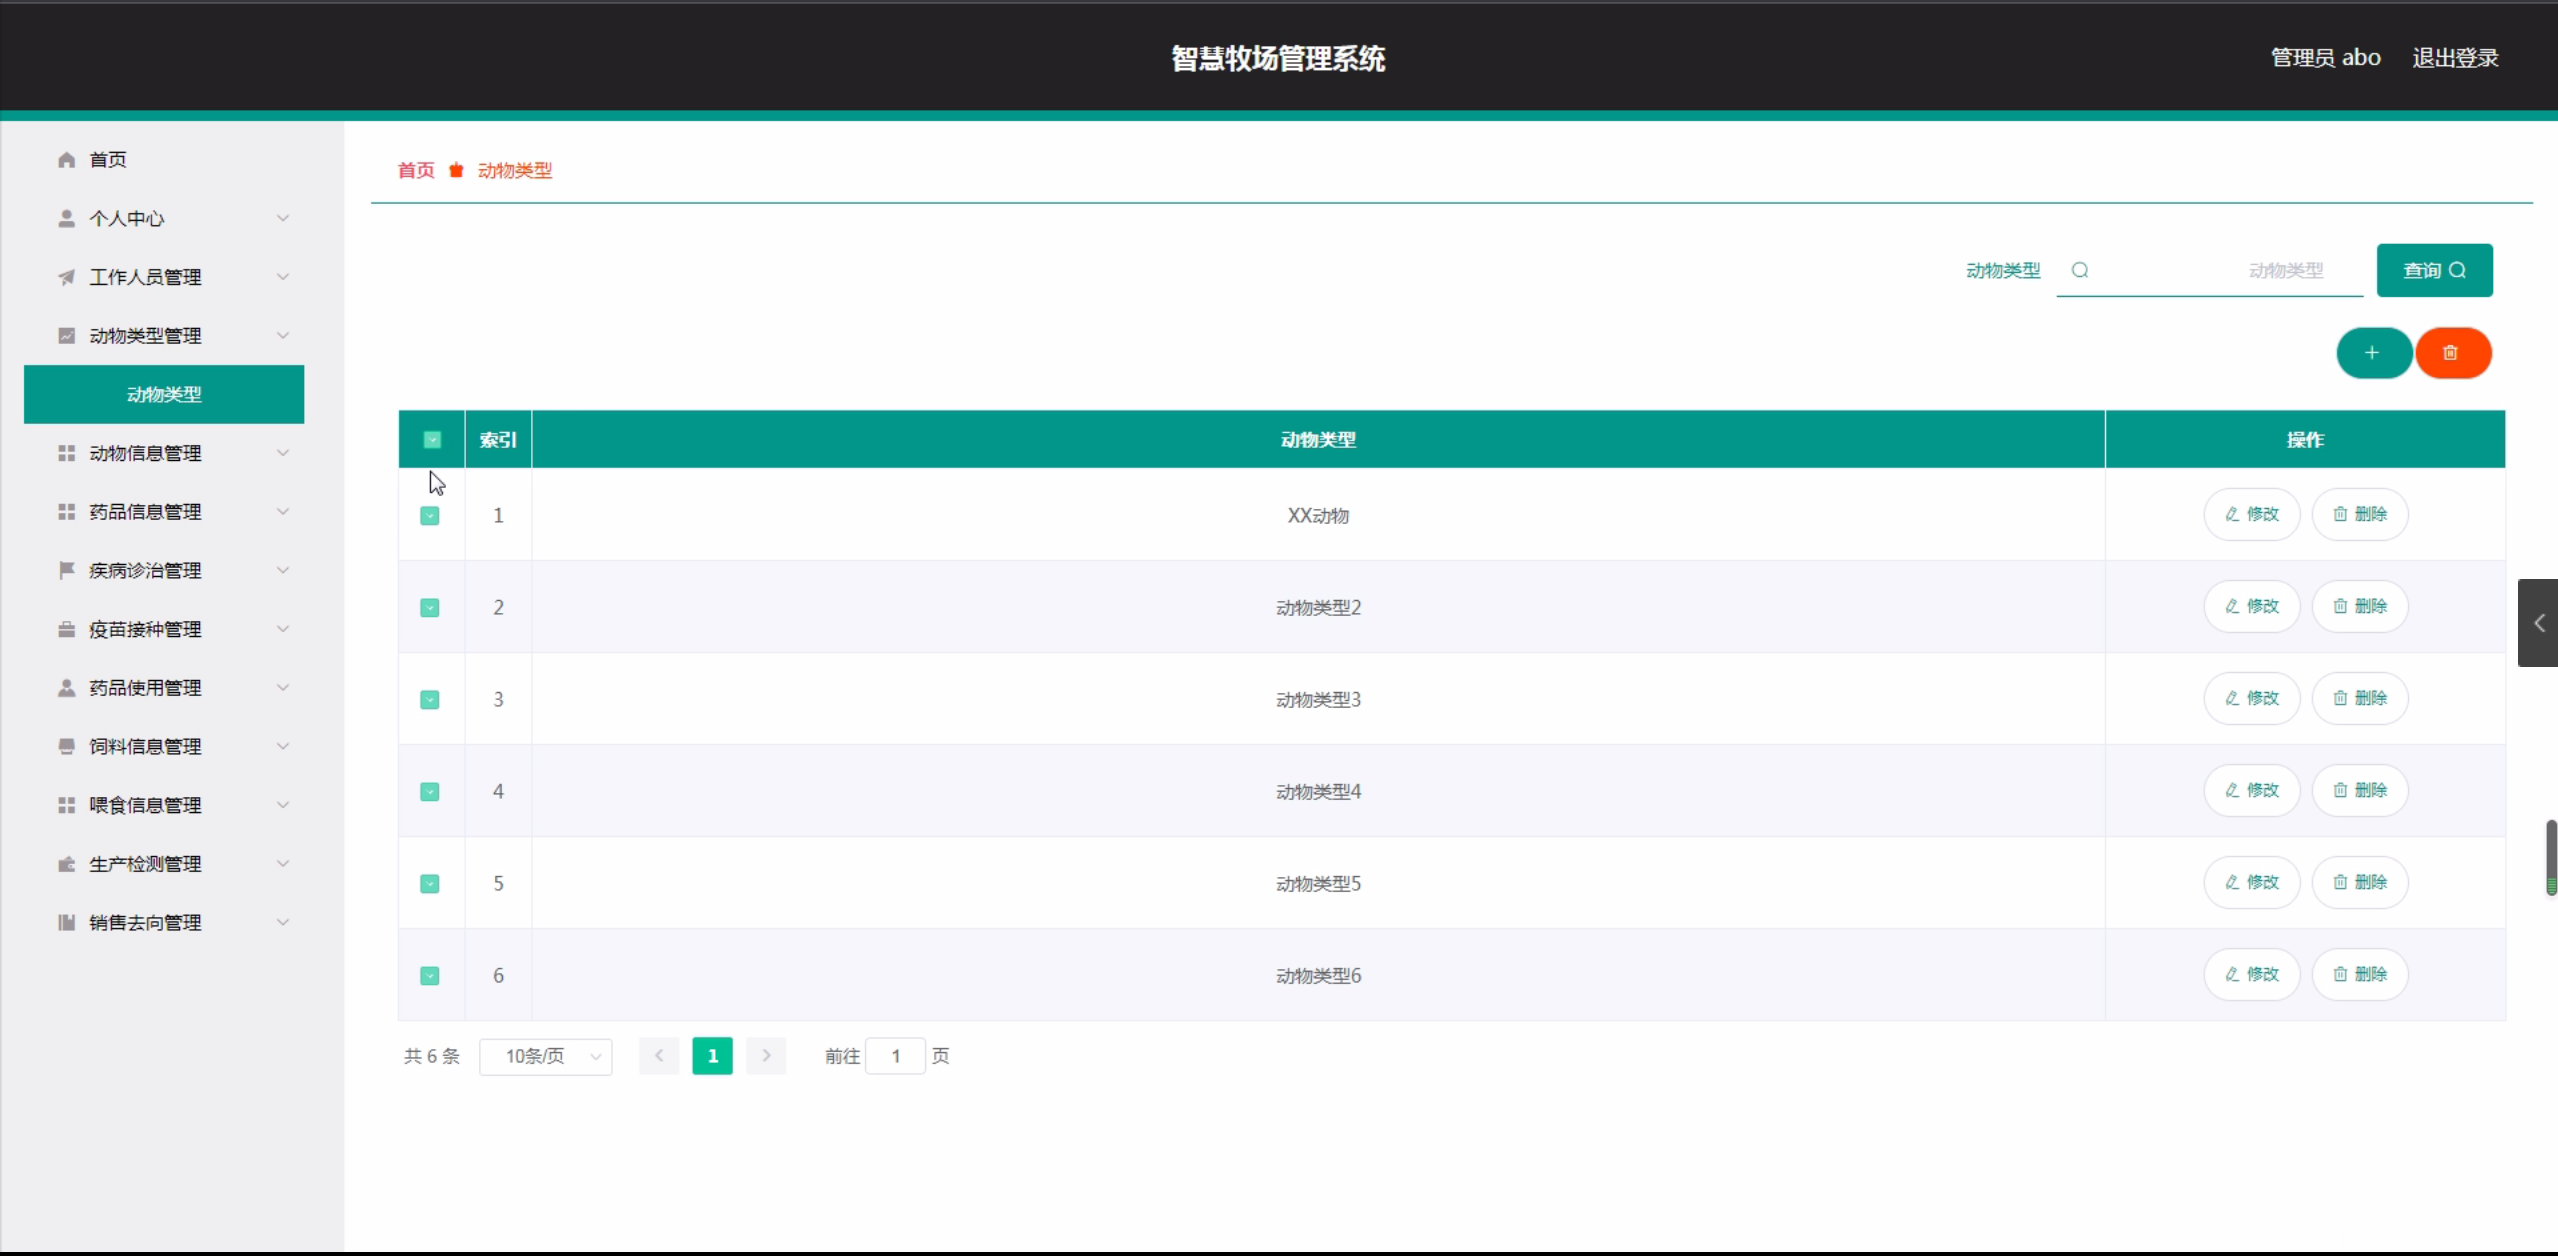The width and height of the screenshot is (2558, 1256).
Task: Click the home icon in sidebar
Action: point(67,160)
